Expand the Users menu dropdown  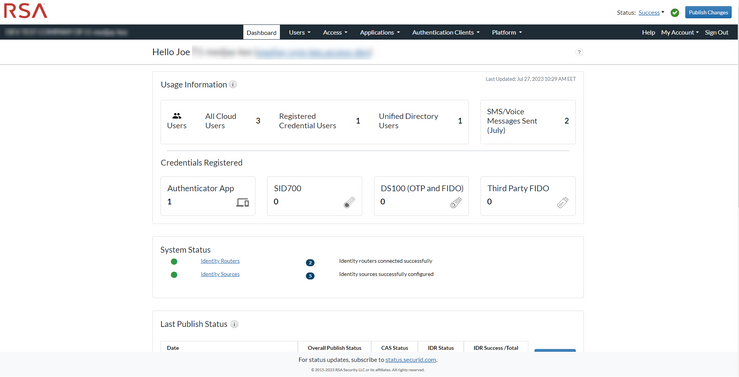tap(299, 33)
